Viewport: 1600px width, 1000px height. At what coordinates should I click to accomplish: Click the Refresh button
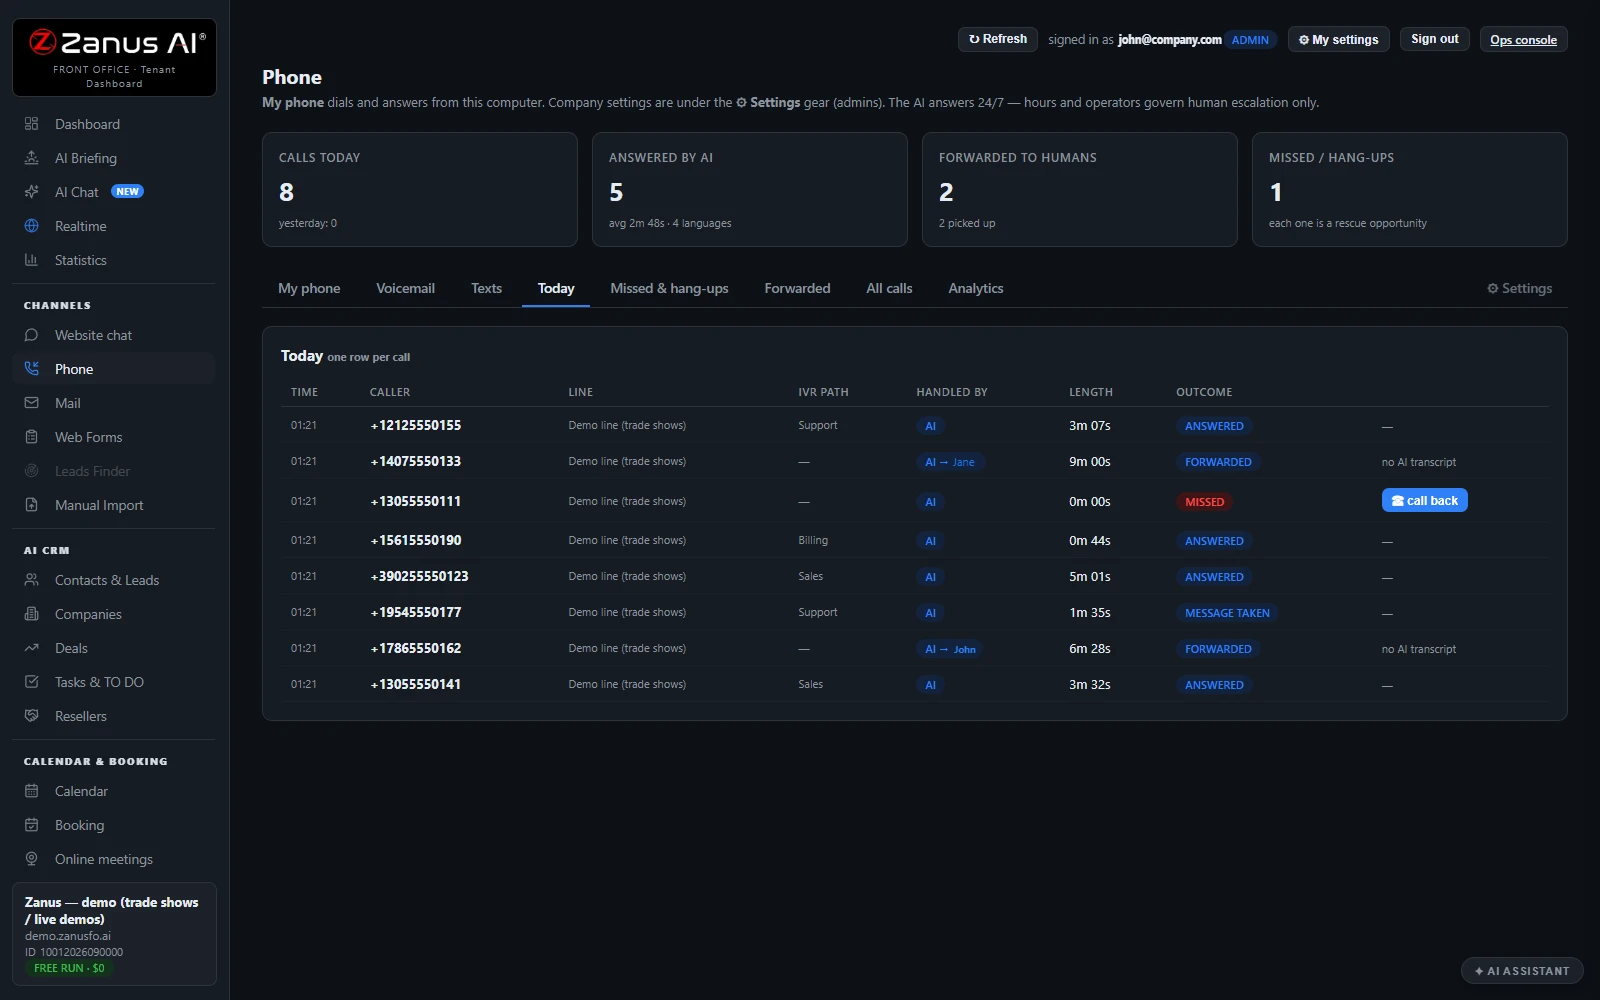[997, 39]
